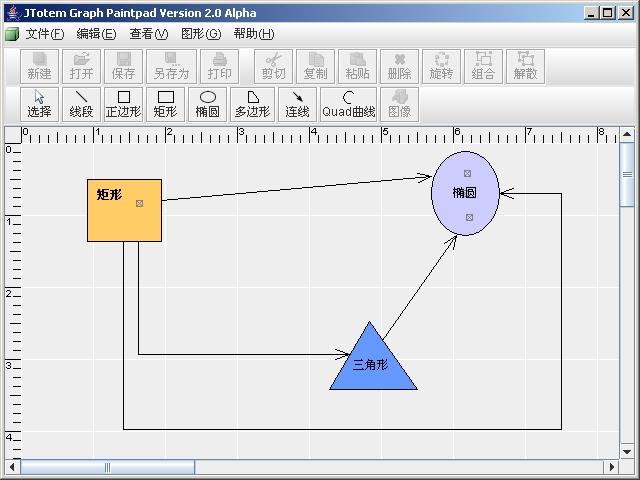The height and width of the screenshot is (480, 640).
Task: Open the 文件(F) menu
Action: coord(45,34)
